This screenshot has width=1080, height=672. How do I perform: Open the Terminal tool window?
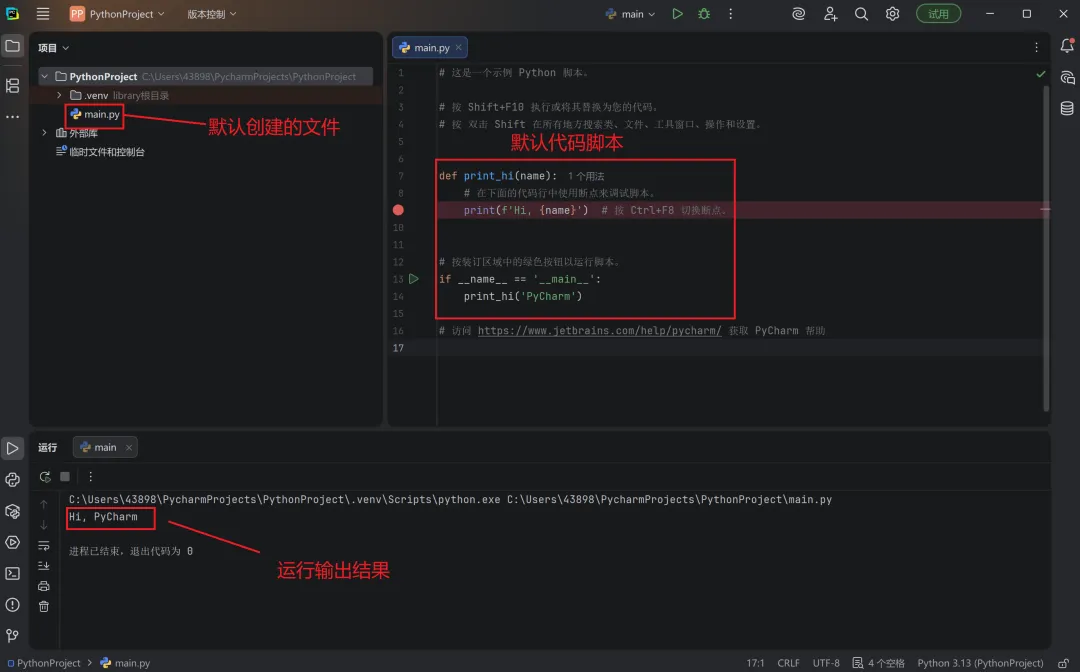[x=12, y=574]
